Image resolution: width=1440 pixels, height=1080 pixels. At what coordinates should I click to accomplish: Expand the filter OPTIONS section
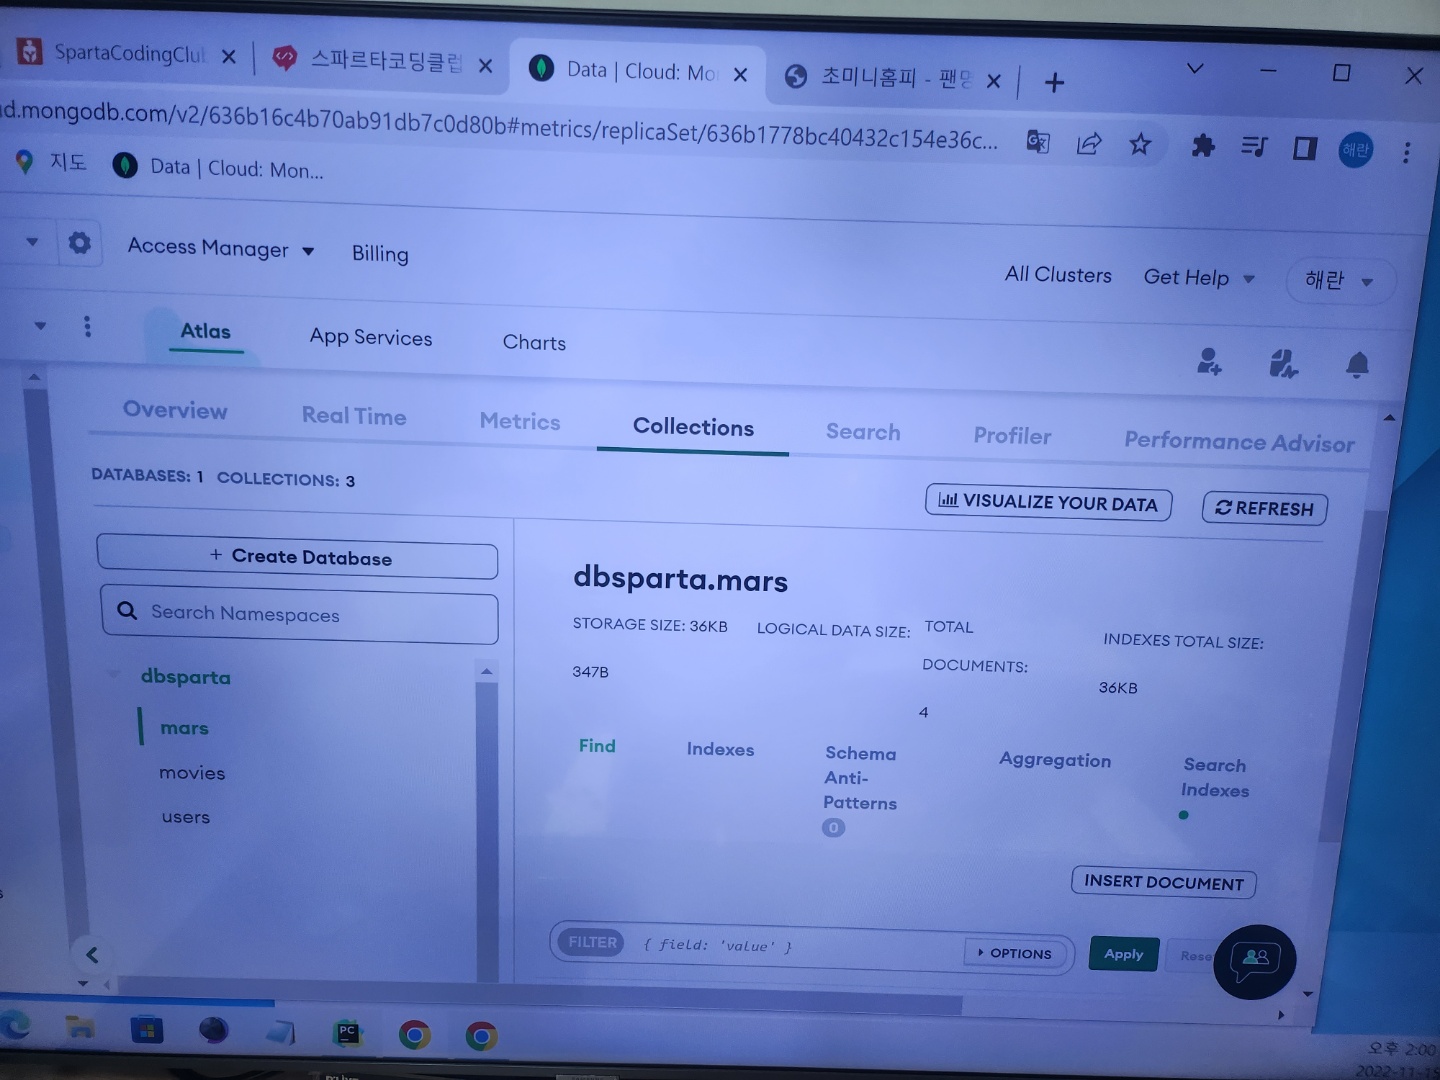coord(1014,953)
